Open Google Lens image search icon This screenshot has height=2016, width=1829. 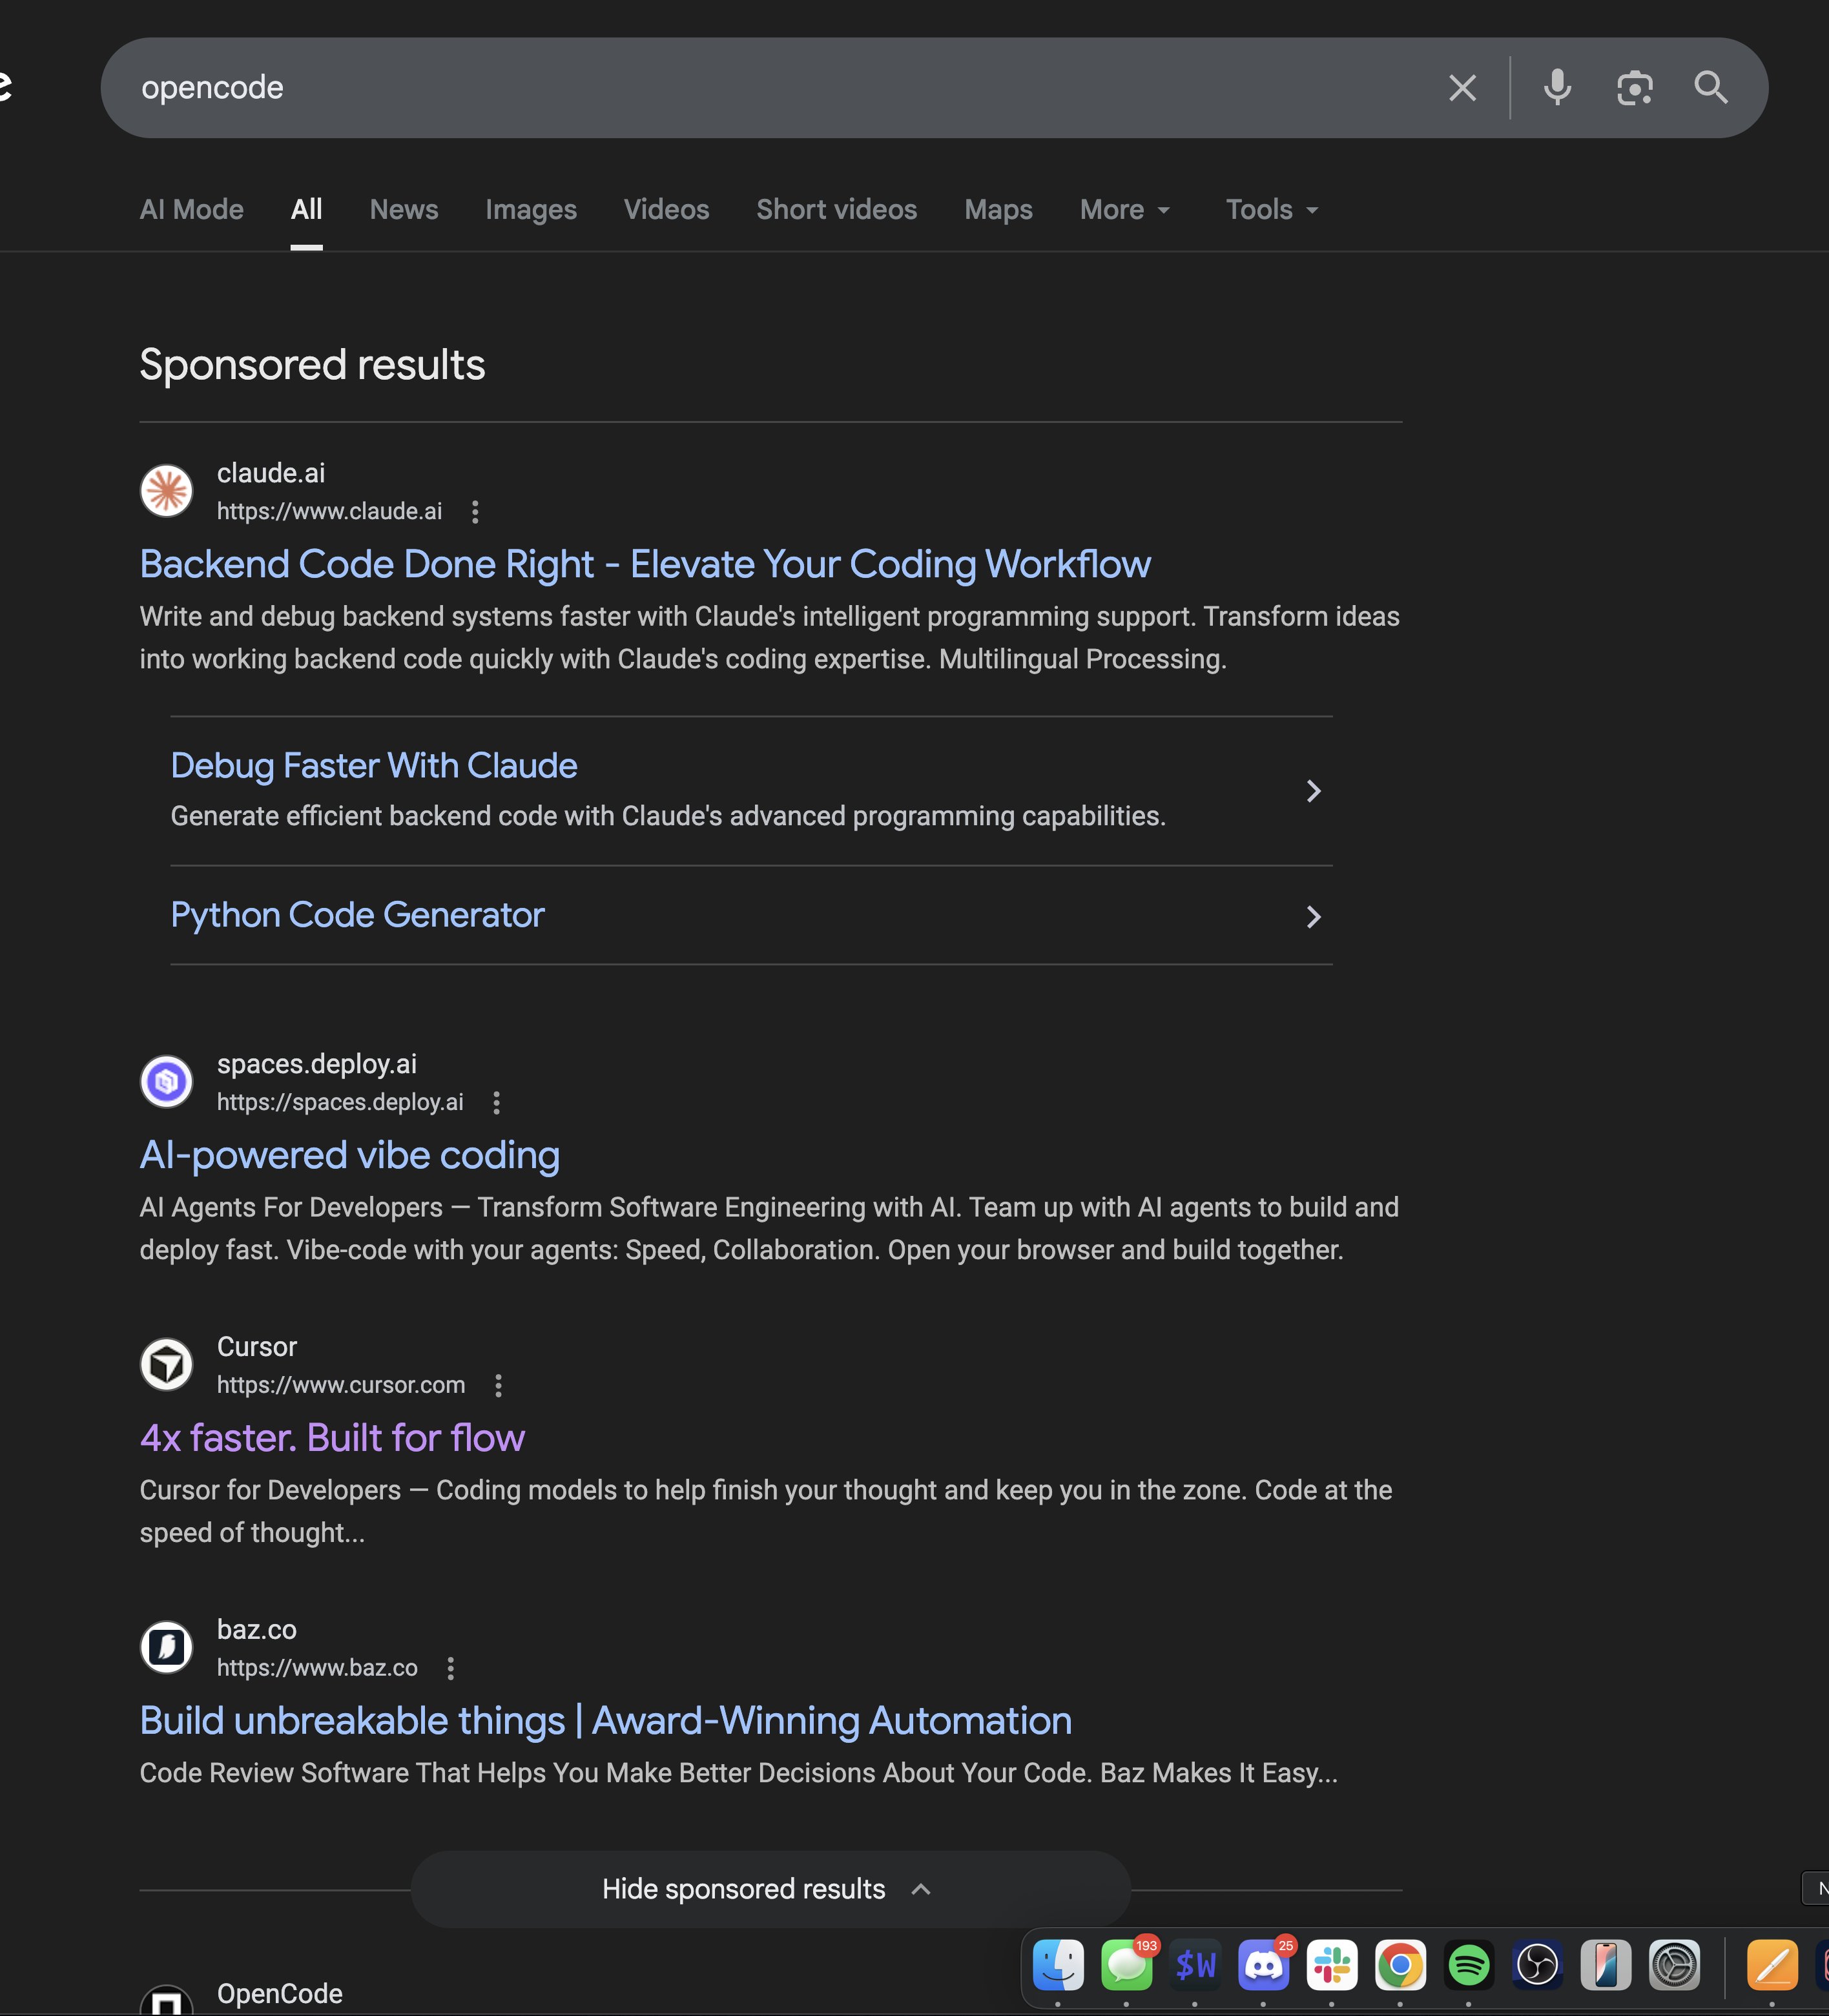click(x=1634, y=88)
